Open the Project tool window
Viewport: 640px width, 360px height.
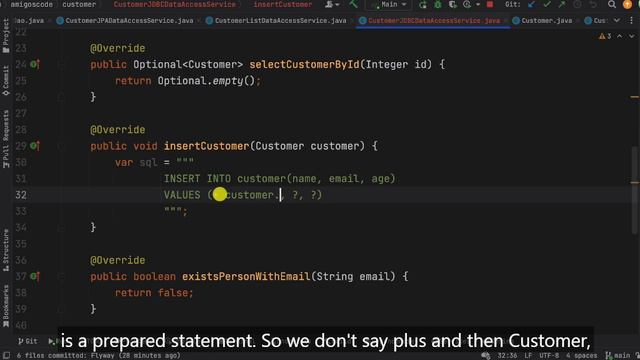[x=6, y=36]
